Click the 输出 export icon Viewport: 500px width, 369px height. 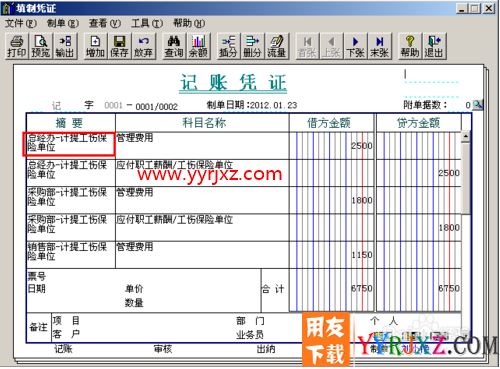pos(65,46)
